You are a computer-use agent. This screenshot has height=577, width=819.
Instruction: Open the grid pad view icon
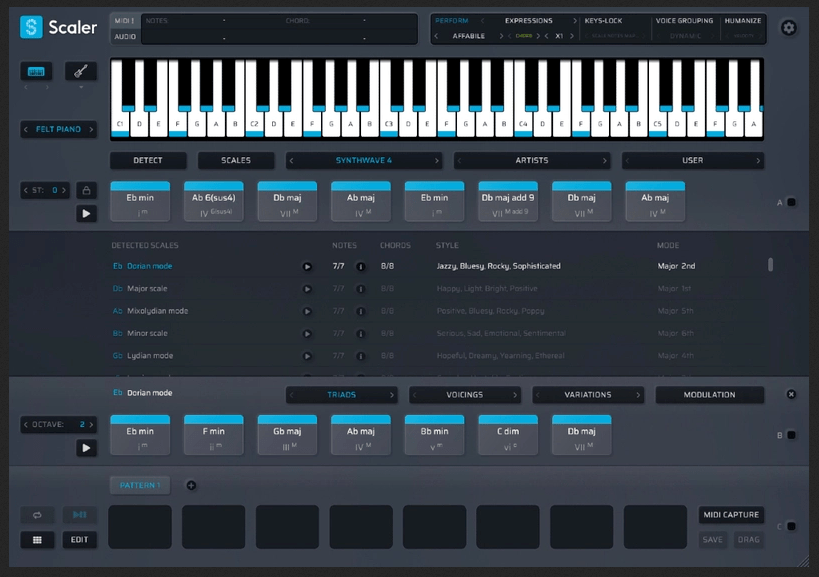tap(37, 540)
